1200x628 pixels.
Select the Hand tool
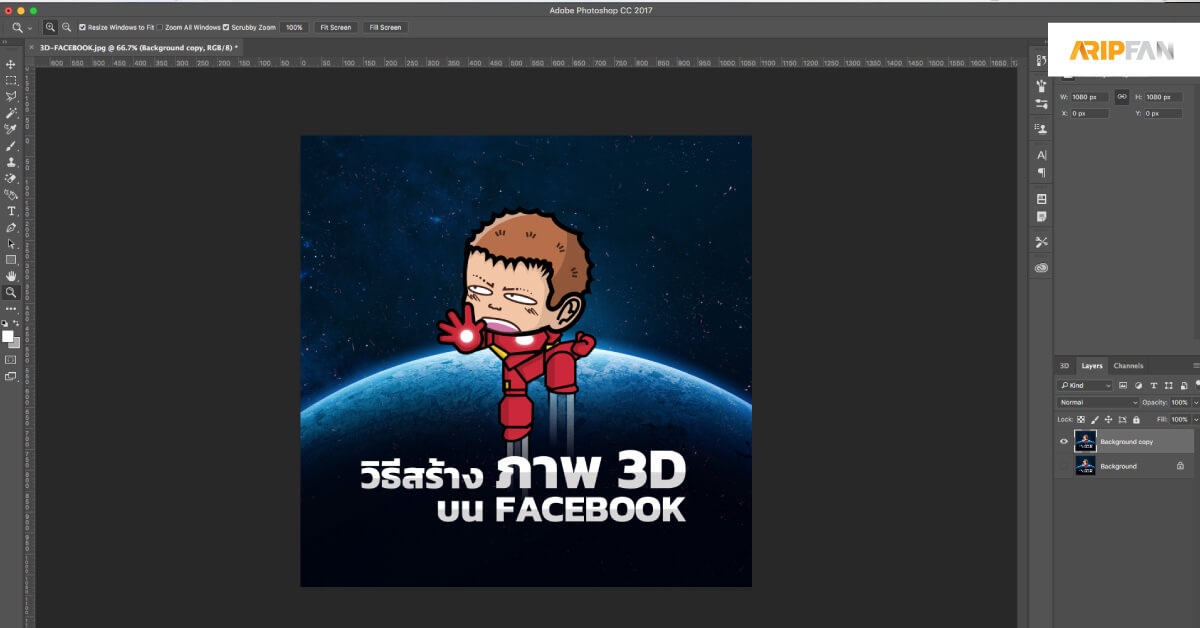11,276
